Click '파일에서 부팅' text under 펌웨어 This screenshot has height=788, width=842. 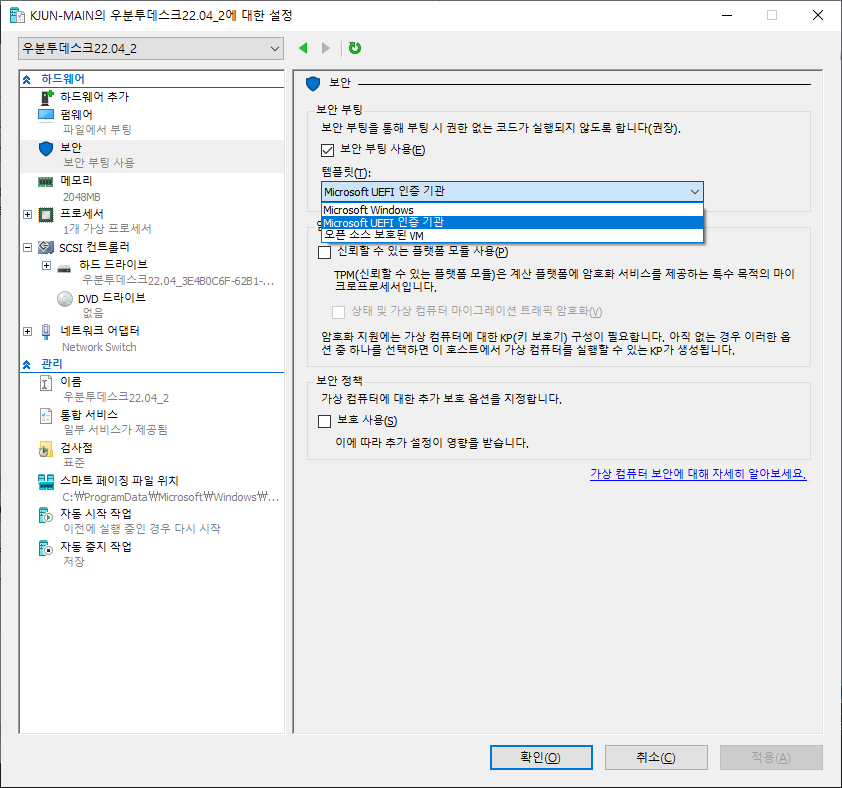97,130
